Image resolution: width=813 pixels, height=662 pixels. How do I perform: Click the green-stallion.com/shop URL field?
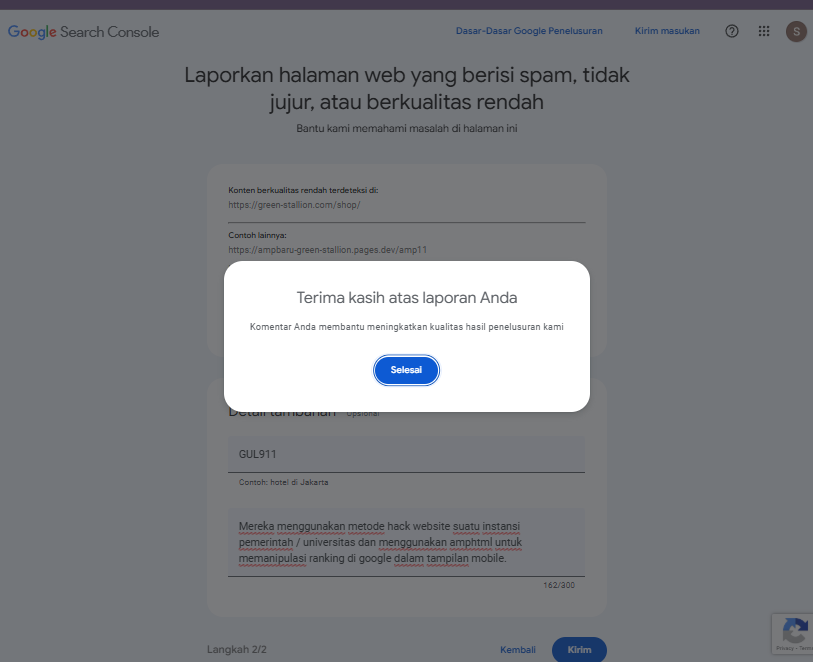(406, 205)
